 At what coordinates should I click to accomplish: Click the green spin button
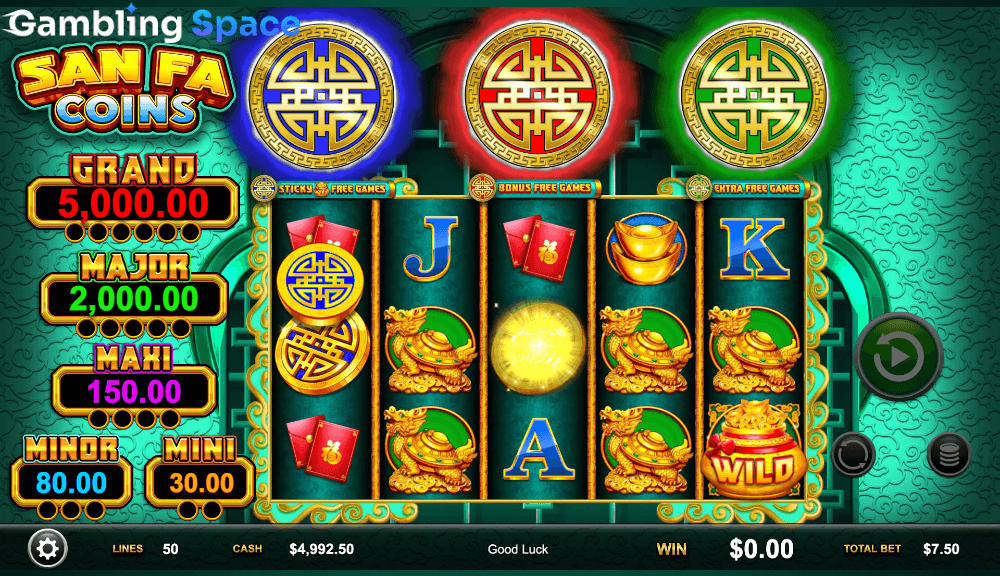[x=899, y=356]
